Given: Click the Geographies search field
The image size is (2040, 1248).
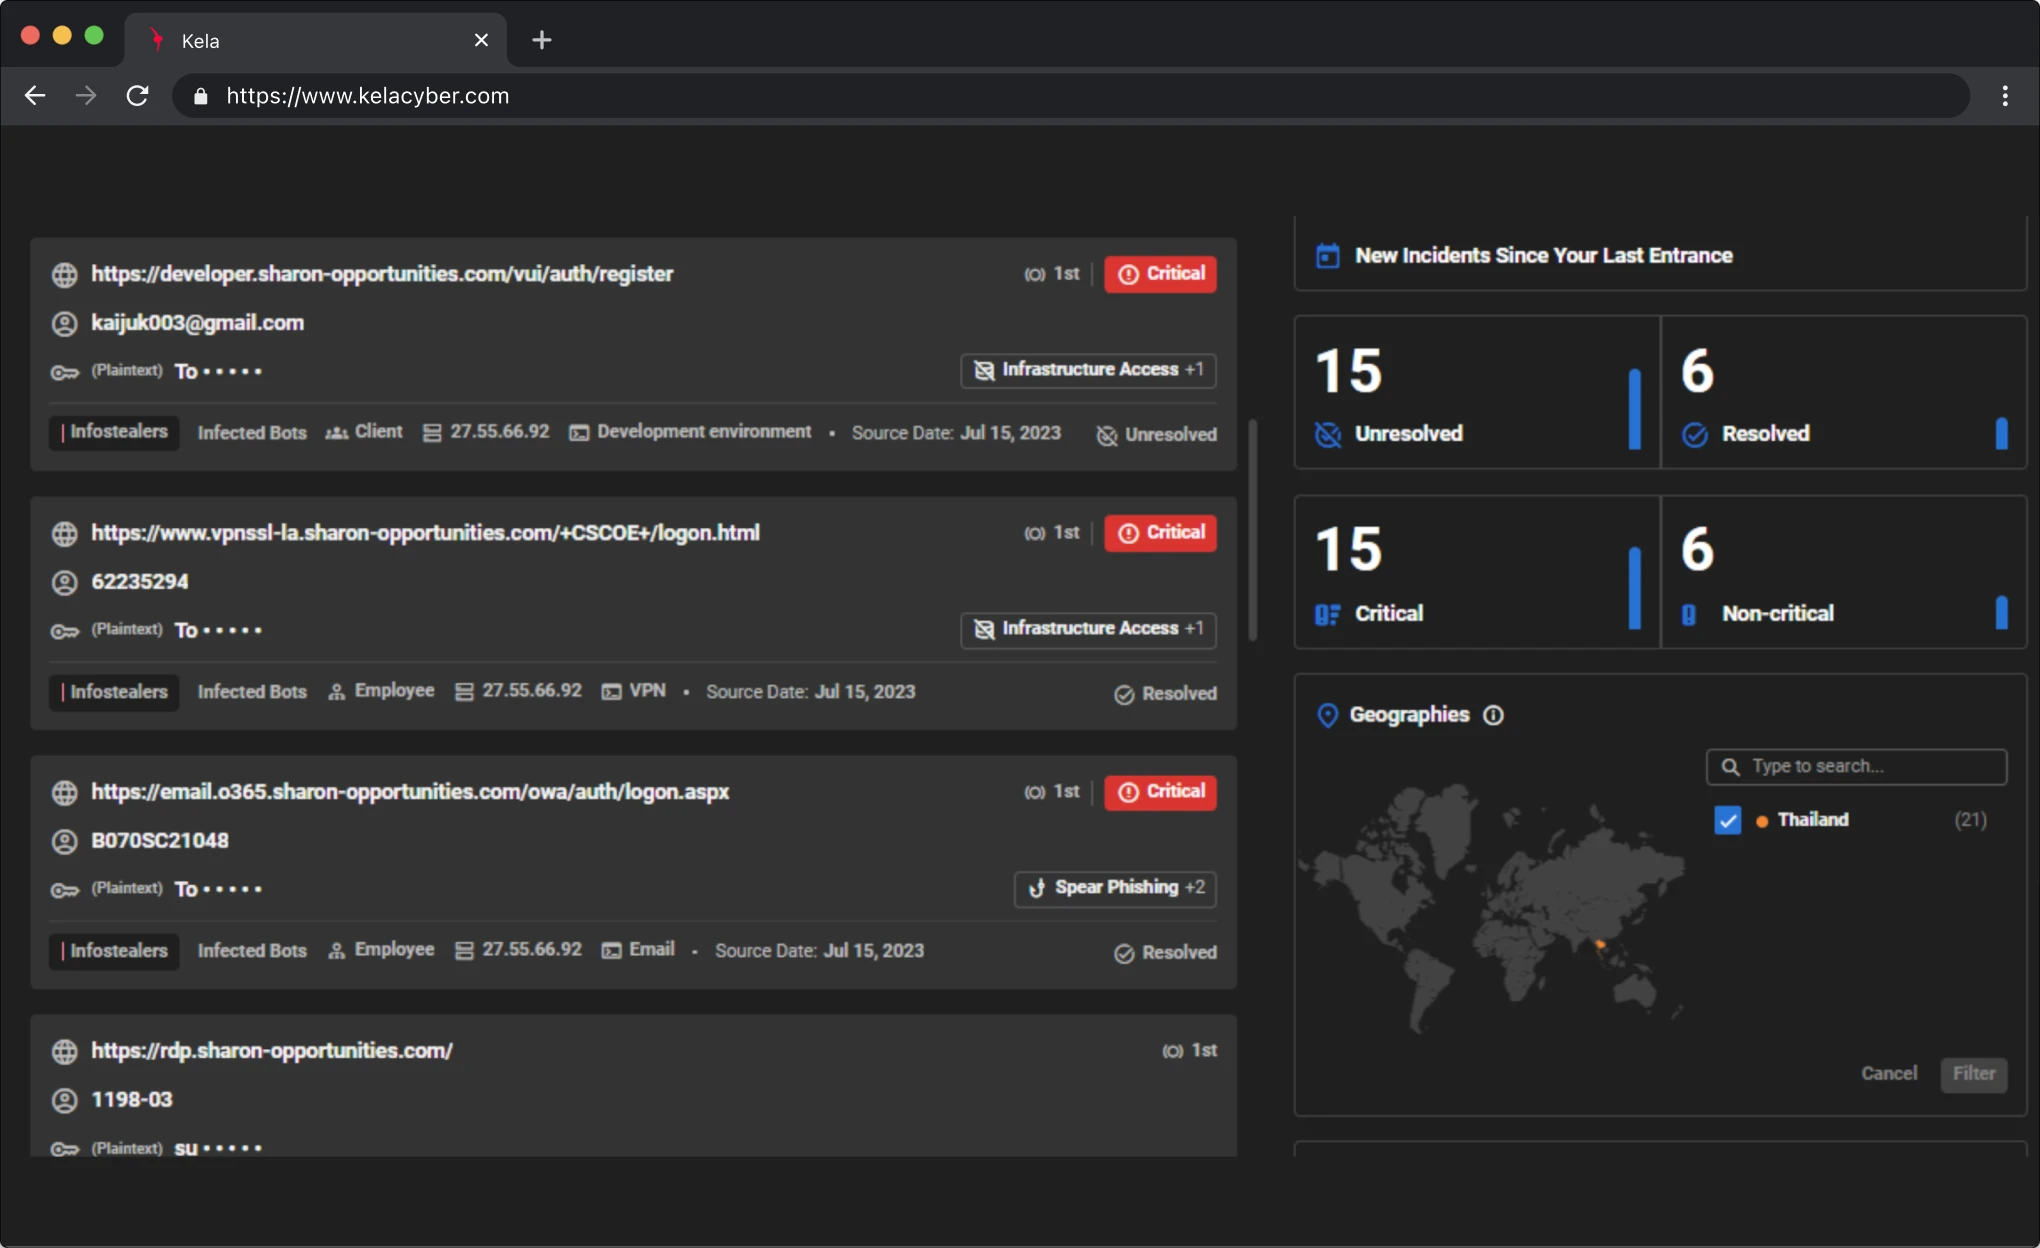Looking at the screenshot, I should point(1856,767).
